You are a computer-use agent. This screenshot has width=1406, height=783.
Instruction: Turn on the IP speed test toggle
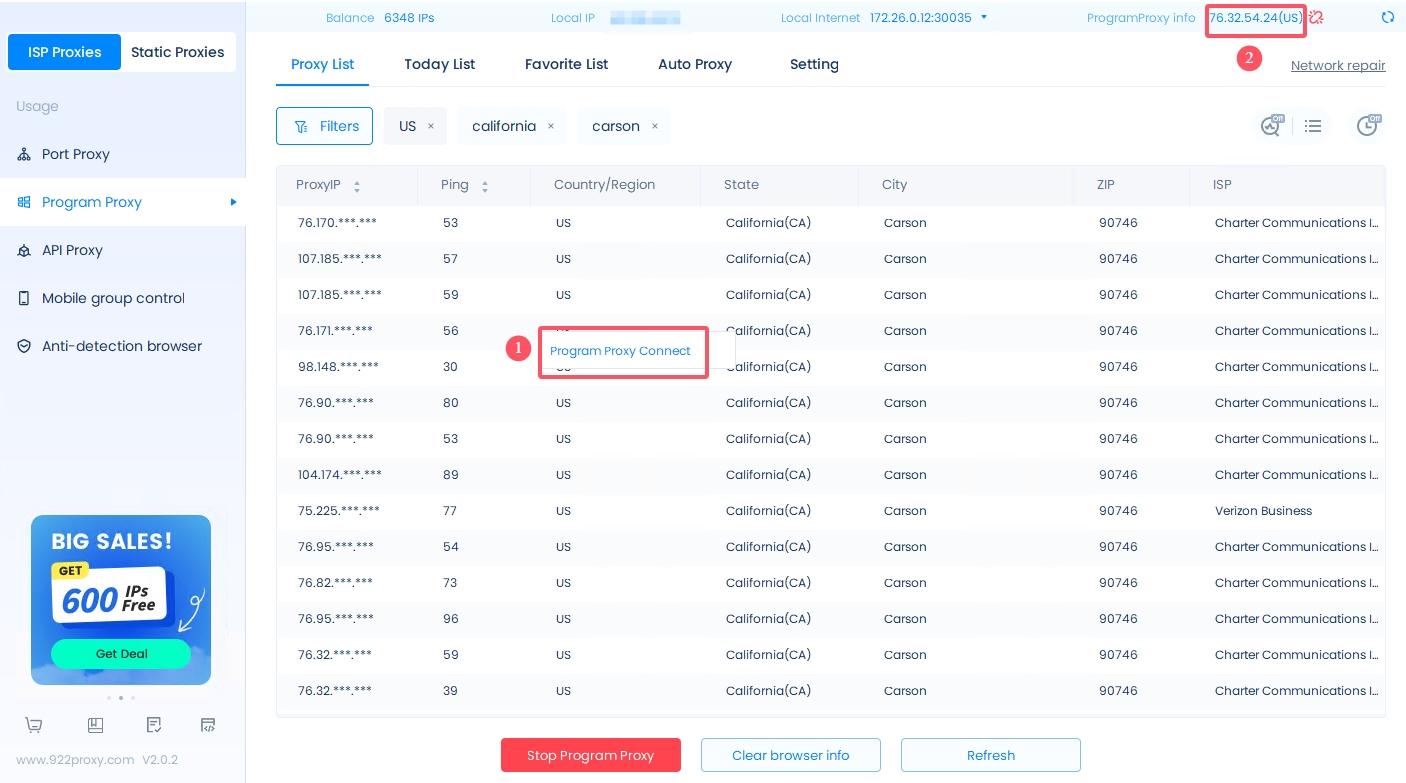[x=1271, y=126]
